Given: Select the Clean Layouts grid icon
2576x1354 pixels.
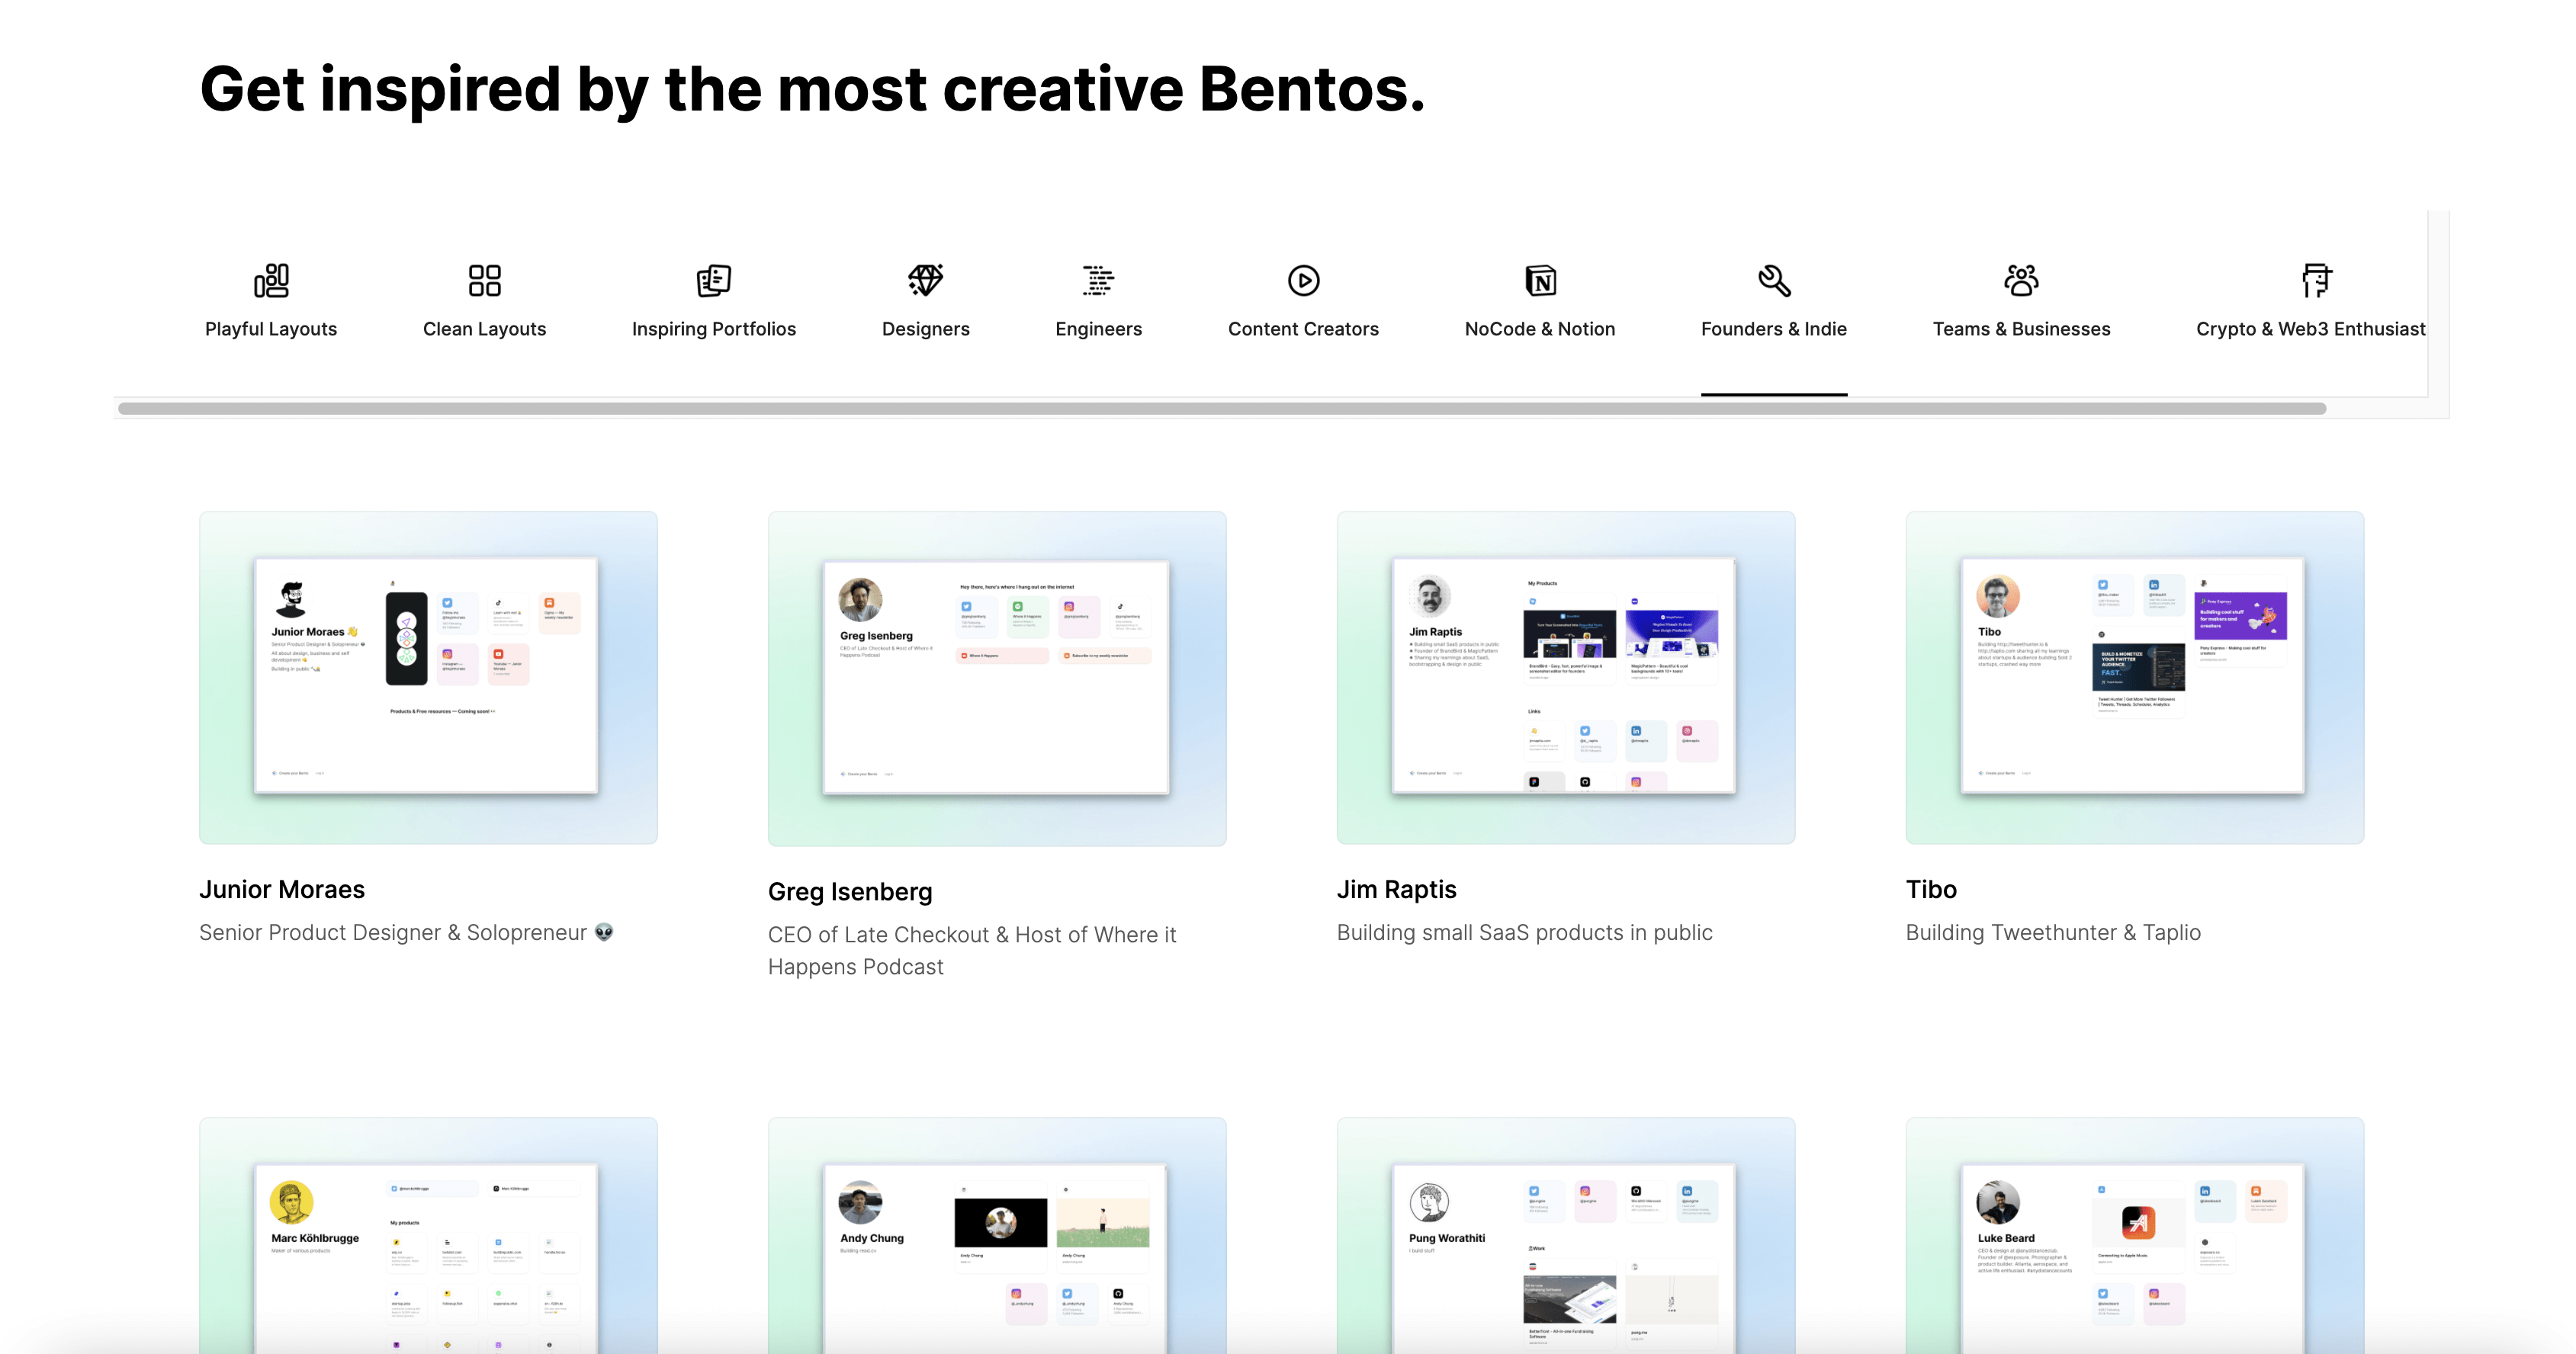Looking at the screenshot, I should pos(484,281).
